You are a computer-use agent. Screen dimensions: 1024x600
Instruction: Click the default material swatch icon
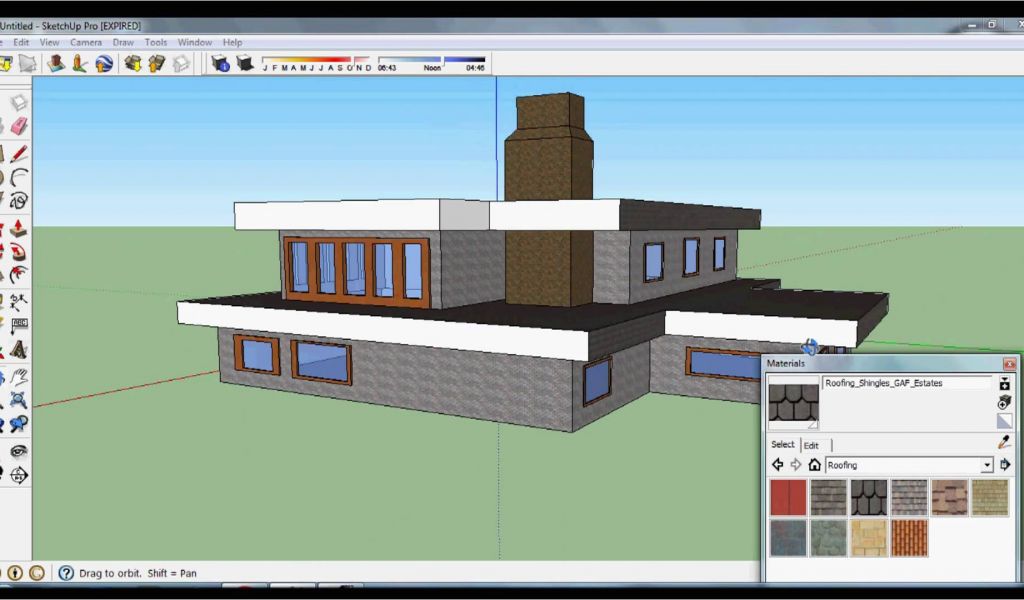[x=1004, y=421]
